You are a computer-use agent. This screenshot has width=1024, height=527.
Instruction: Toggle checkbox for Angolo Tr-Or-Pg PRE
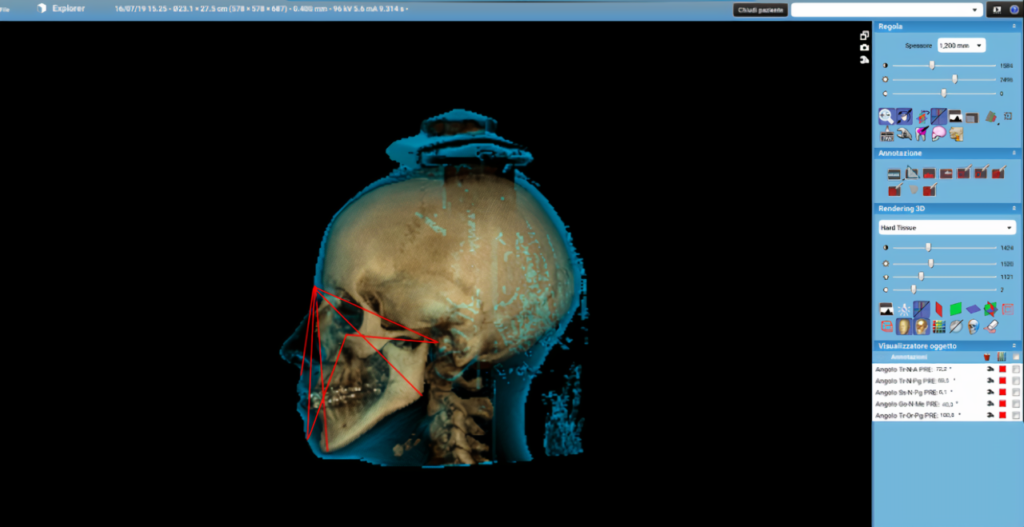[x=1016, y=415]
